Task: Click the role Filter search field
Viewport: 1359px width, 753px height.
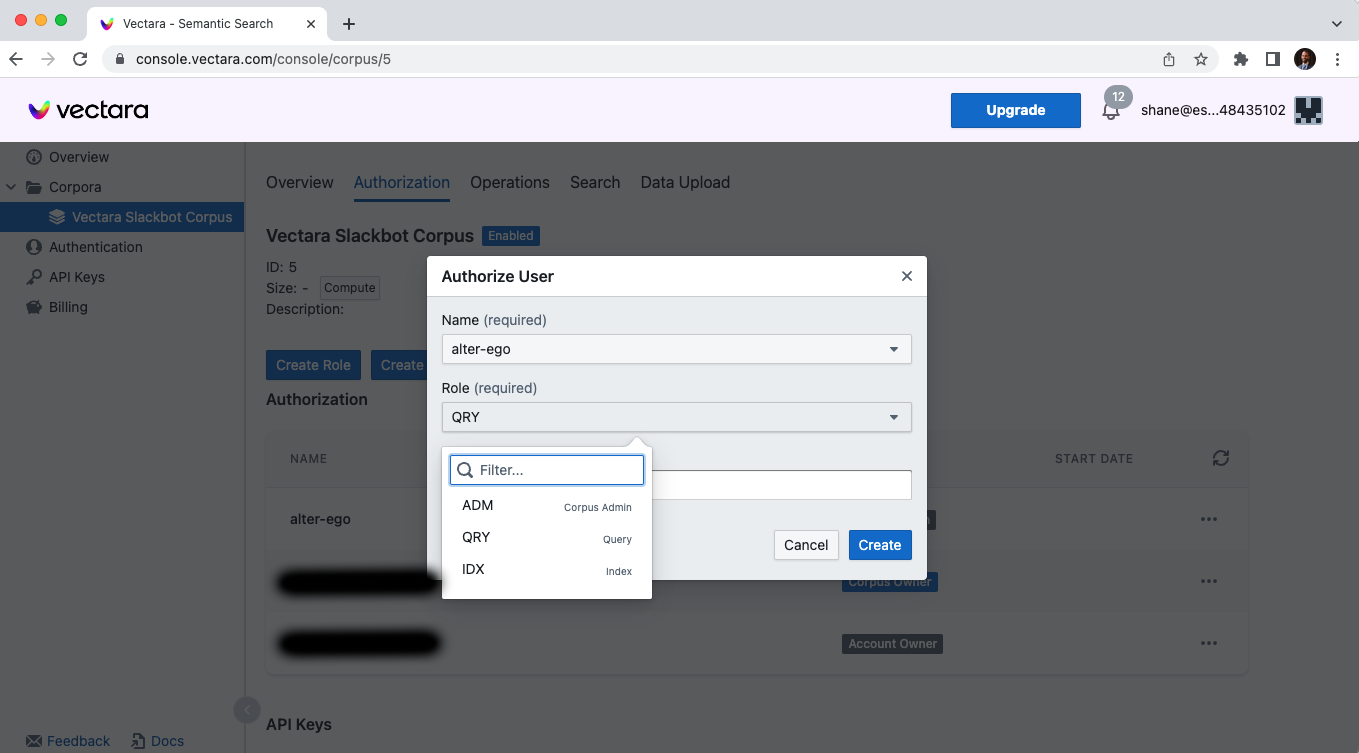Action: [557, 470]
